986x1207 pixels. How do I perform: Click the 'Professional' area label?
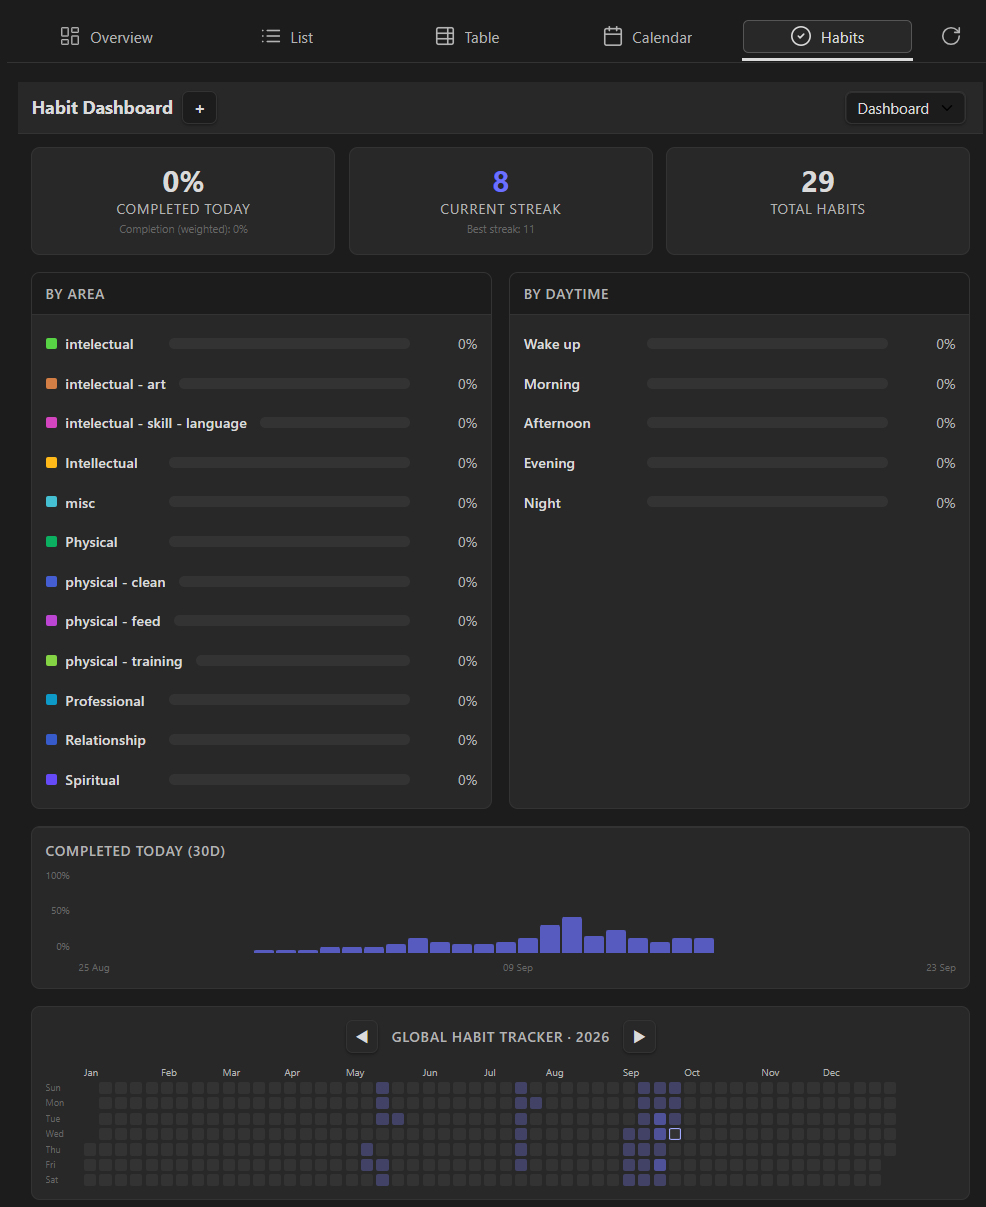click(x=105, y=701)
